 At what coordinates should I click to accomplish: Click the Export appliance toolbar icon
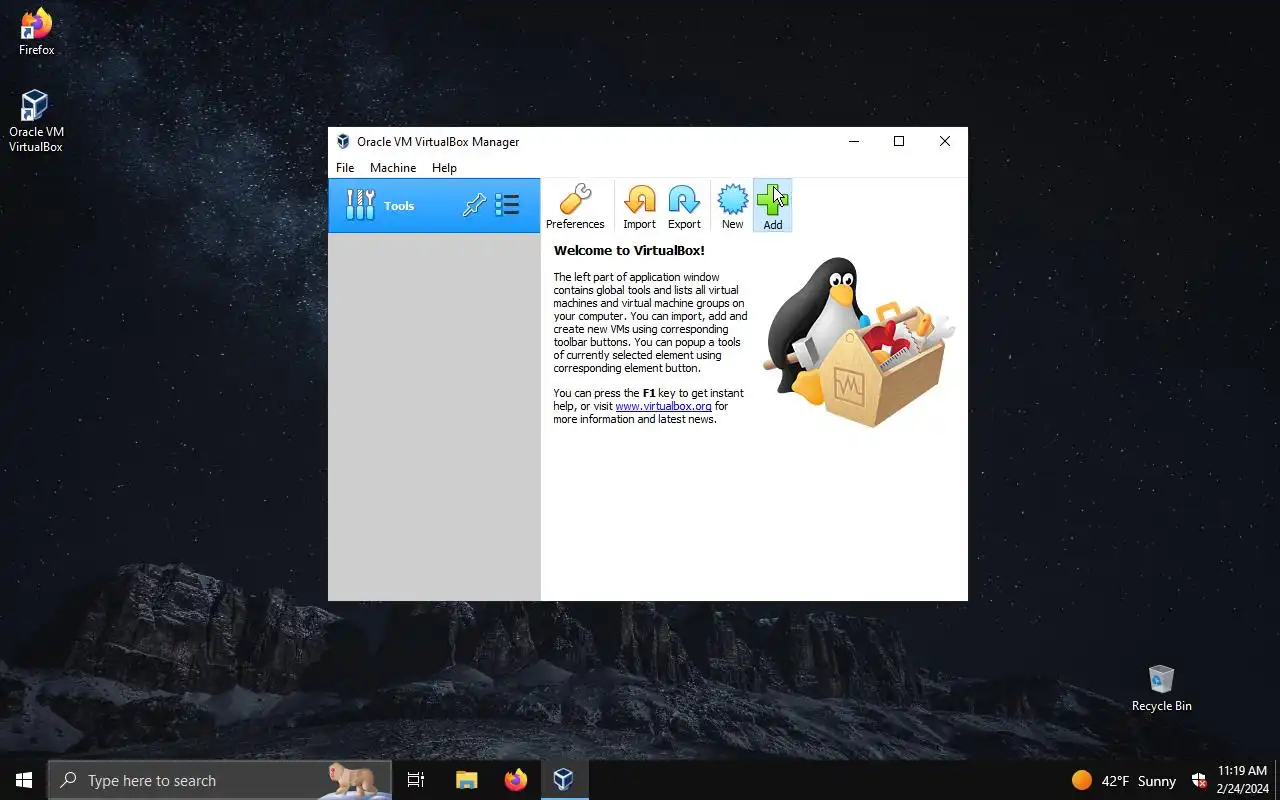684,206
